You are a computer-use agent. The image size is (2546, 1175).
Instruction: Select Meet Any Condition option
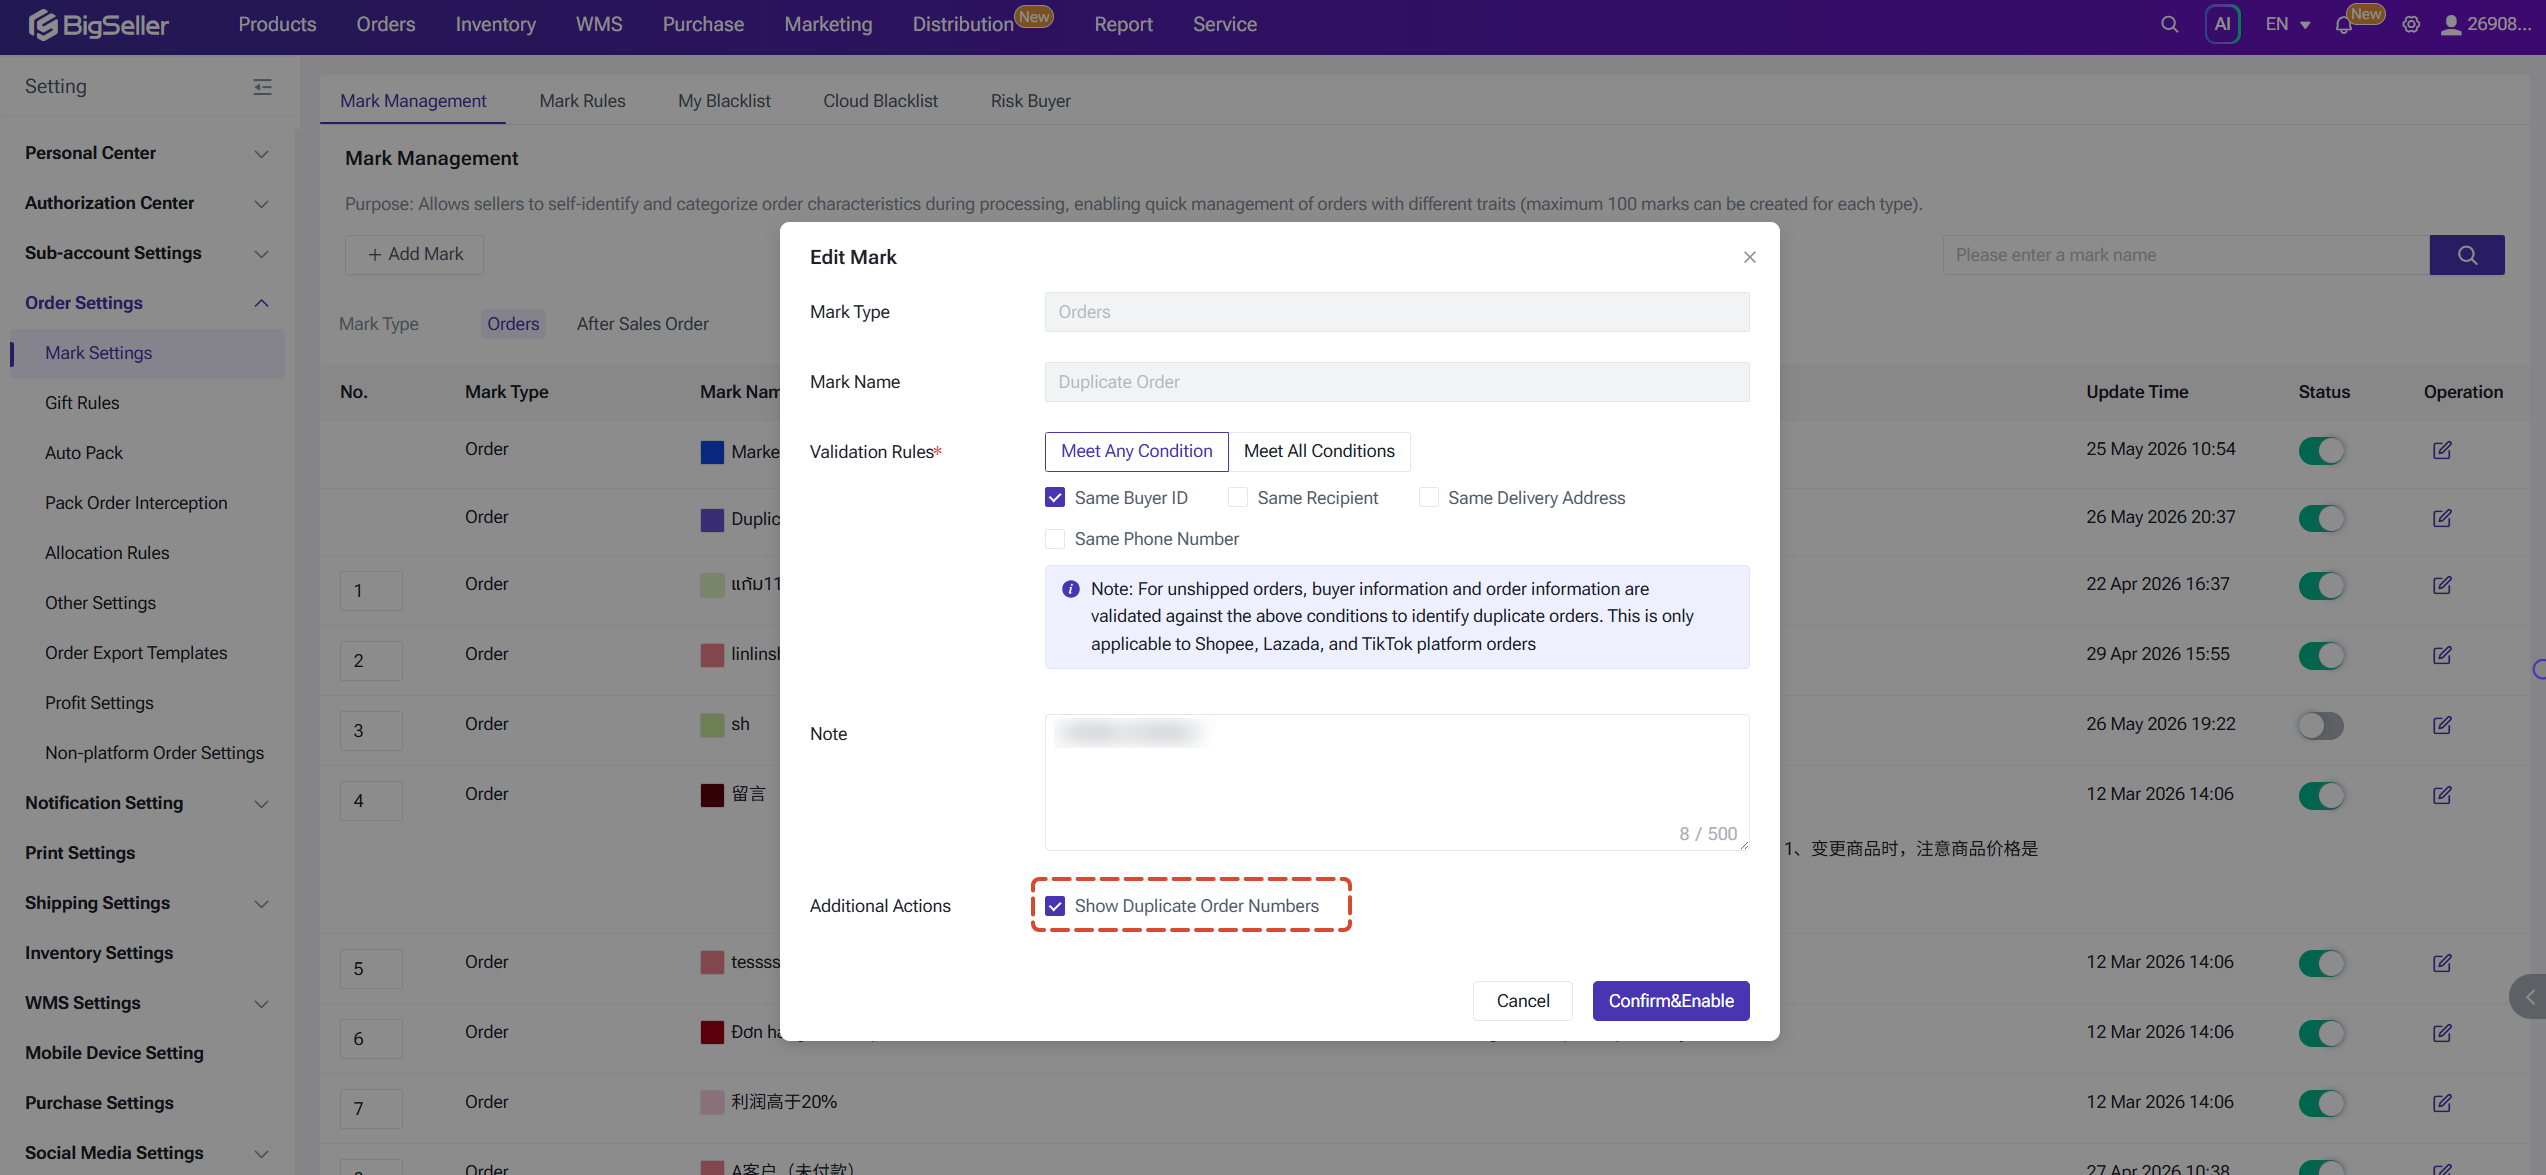tap(1137, 451)
